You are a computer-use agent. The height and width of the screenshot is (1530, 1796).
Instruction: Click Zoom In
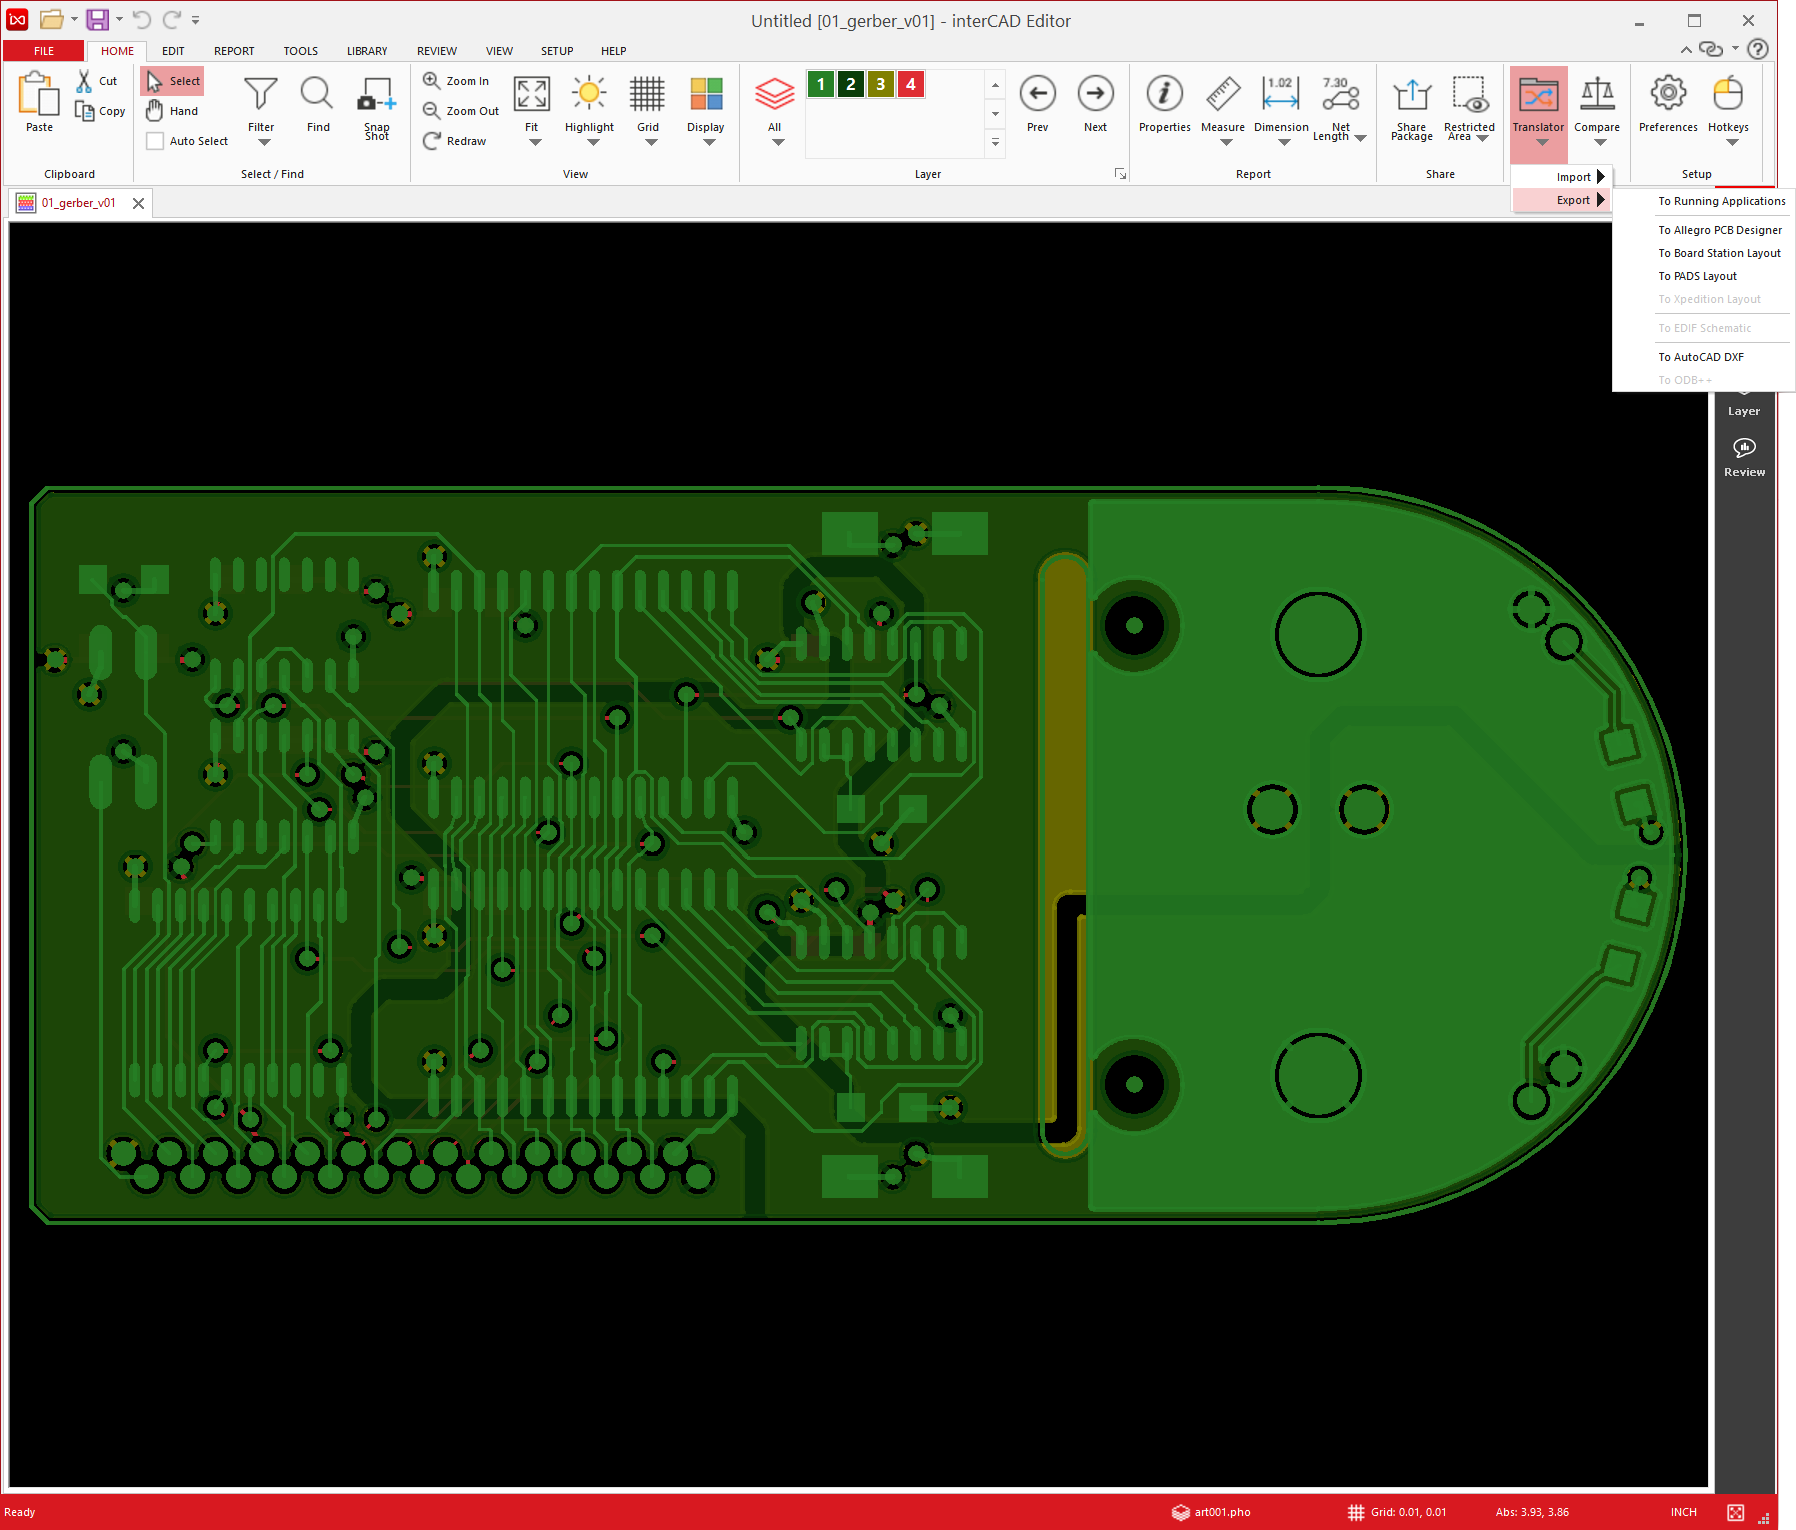click(x=456, y=81)
